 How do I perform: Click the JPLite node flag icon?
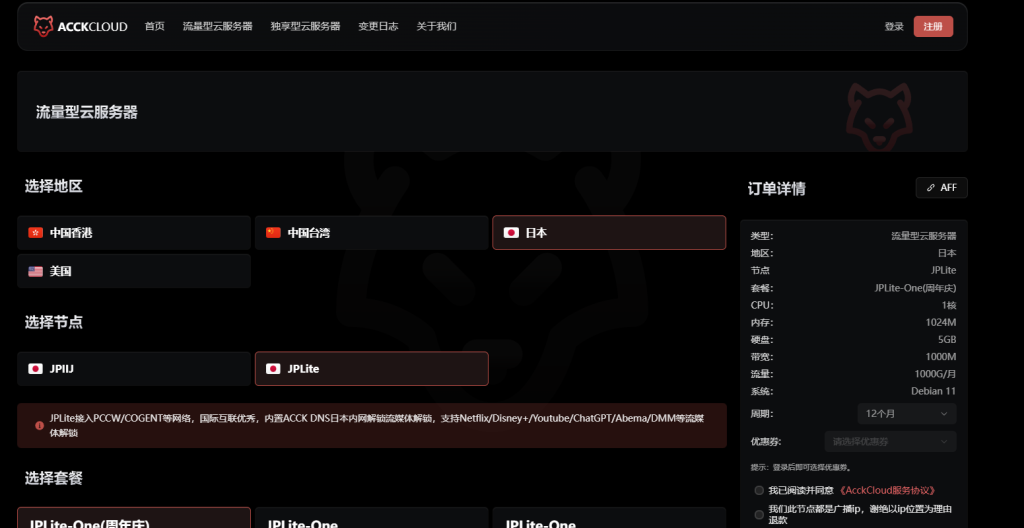(x=273, y=369)
